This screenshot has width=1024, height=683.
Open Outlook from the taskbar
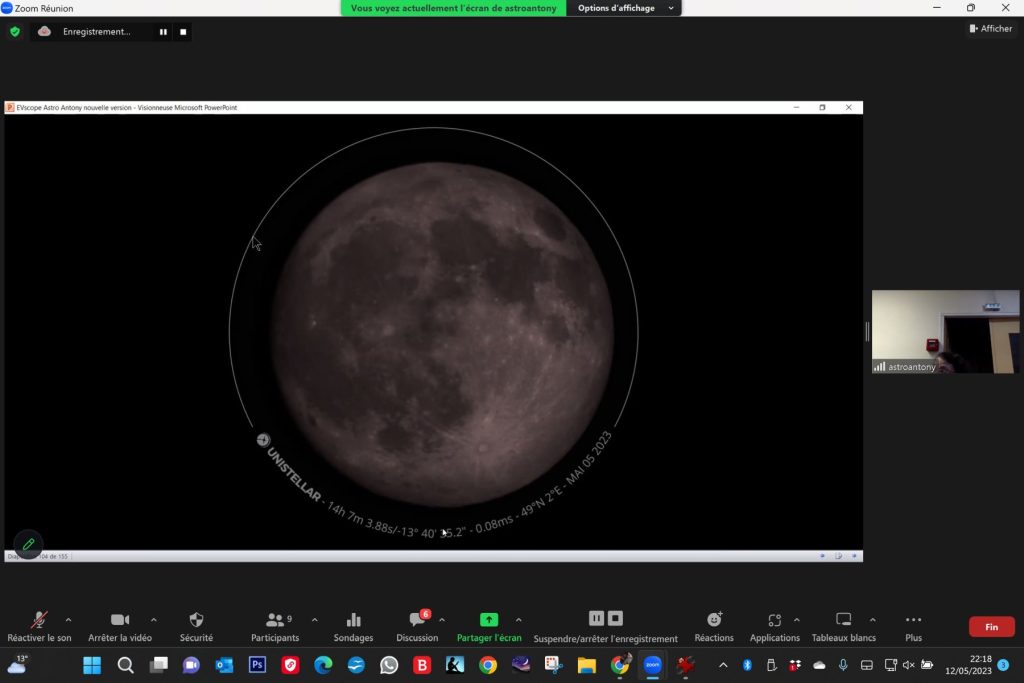click(224, 665)
